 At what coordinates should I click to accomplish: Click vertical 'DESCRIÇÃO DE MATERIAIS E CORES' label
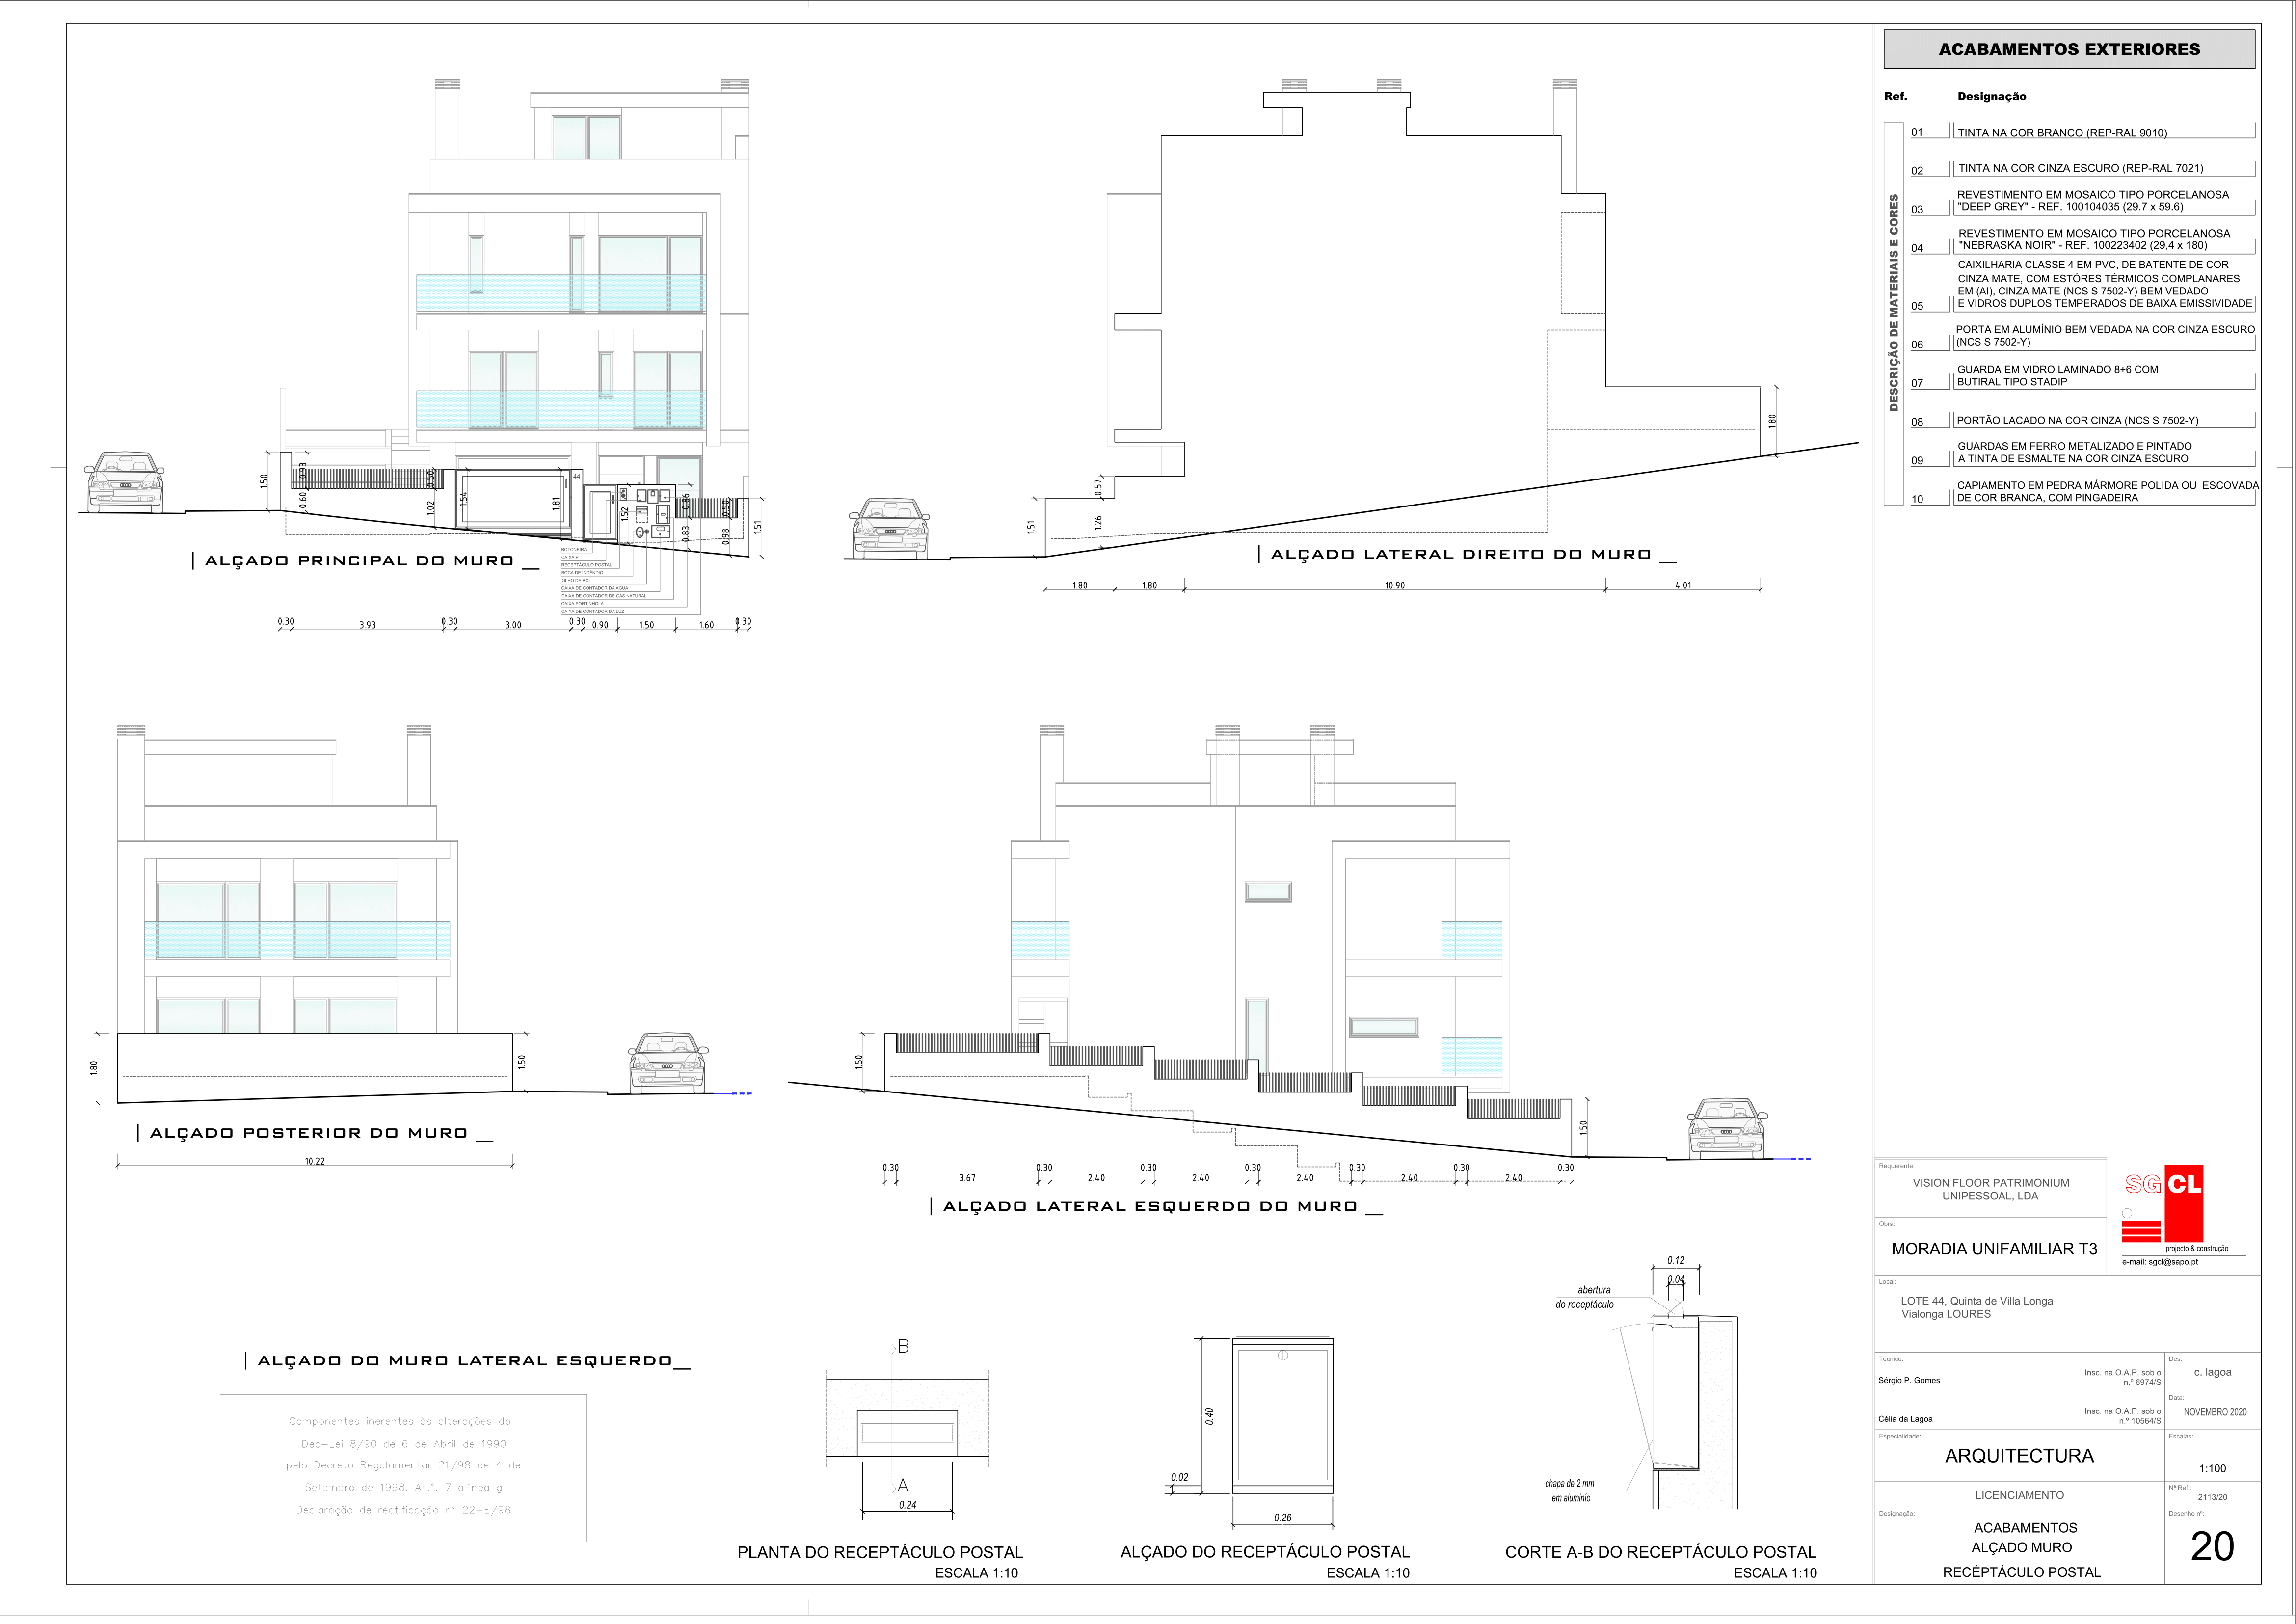[1893, 303]
